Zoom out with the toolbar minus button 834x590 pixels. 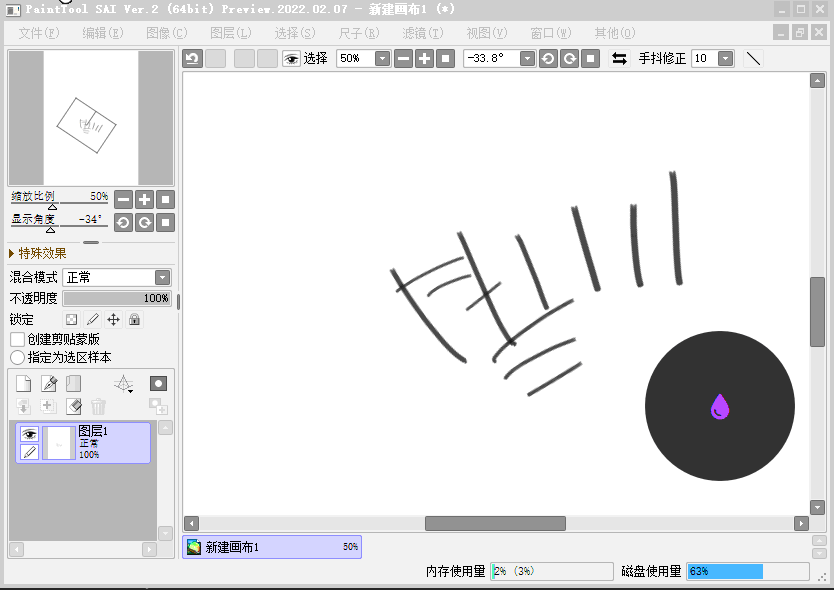pos(404,59)
